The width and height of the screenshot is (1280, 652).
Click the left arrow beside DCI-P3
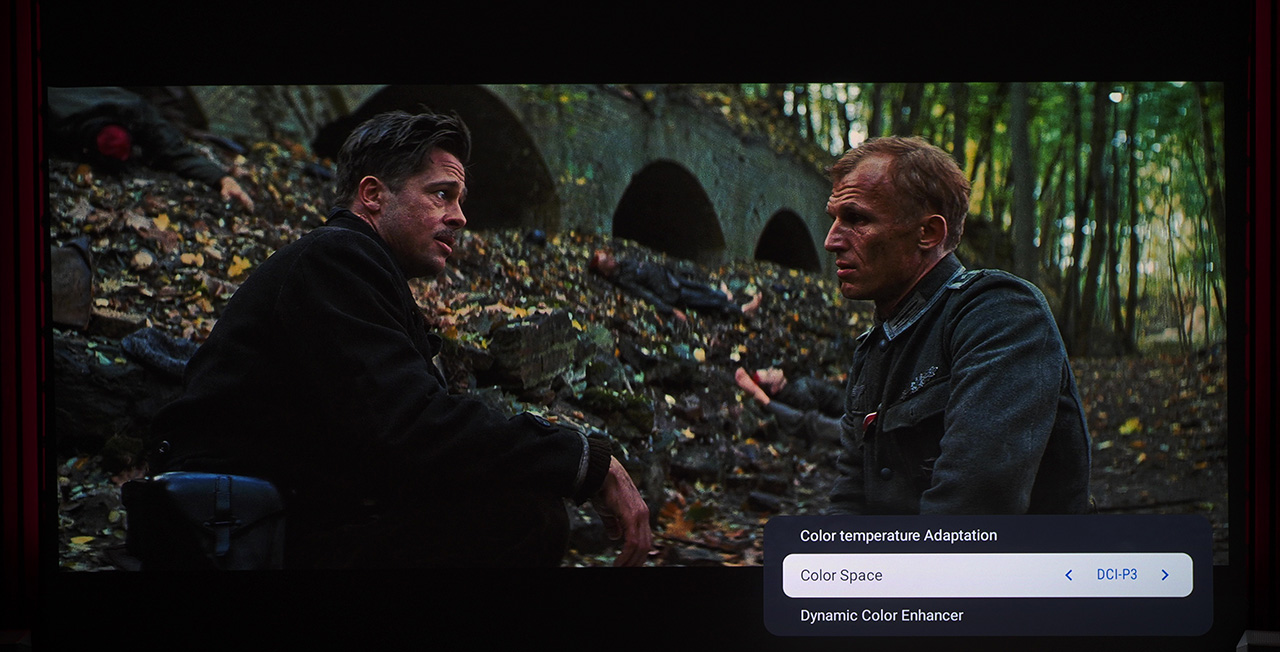(1068, 575)
